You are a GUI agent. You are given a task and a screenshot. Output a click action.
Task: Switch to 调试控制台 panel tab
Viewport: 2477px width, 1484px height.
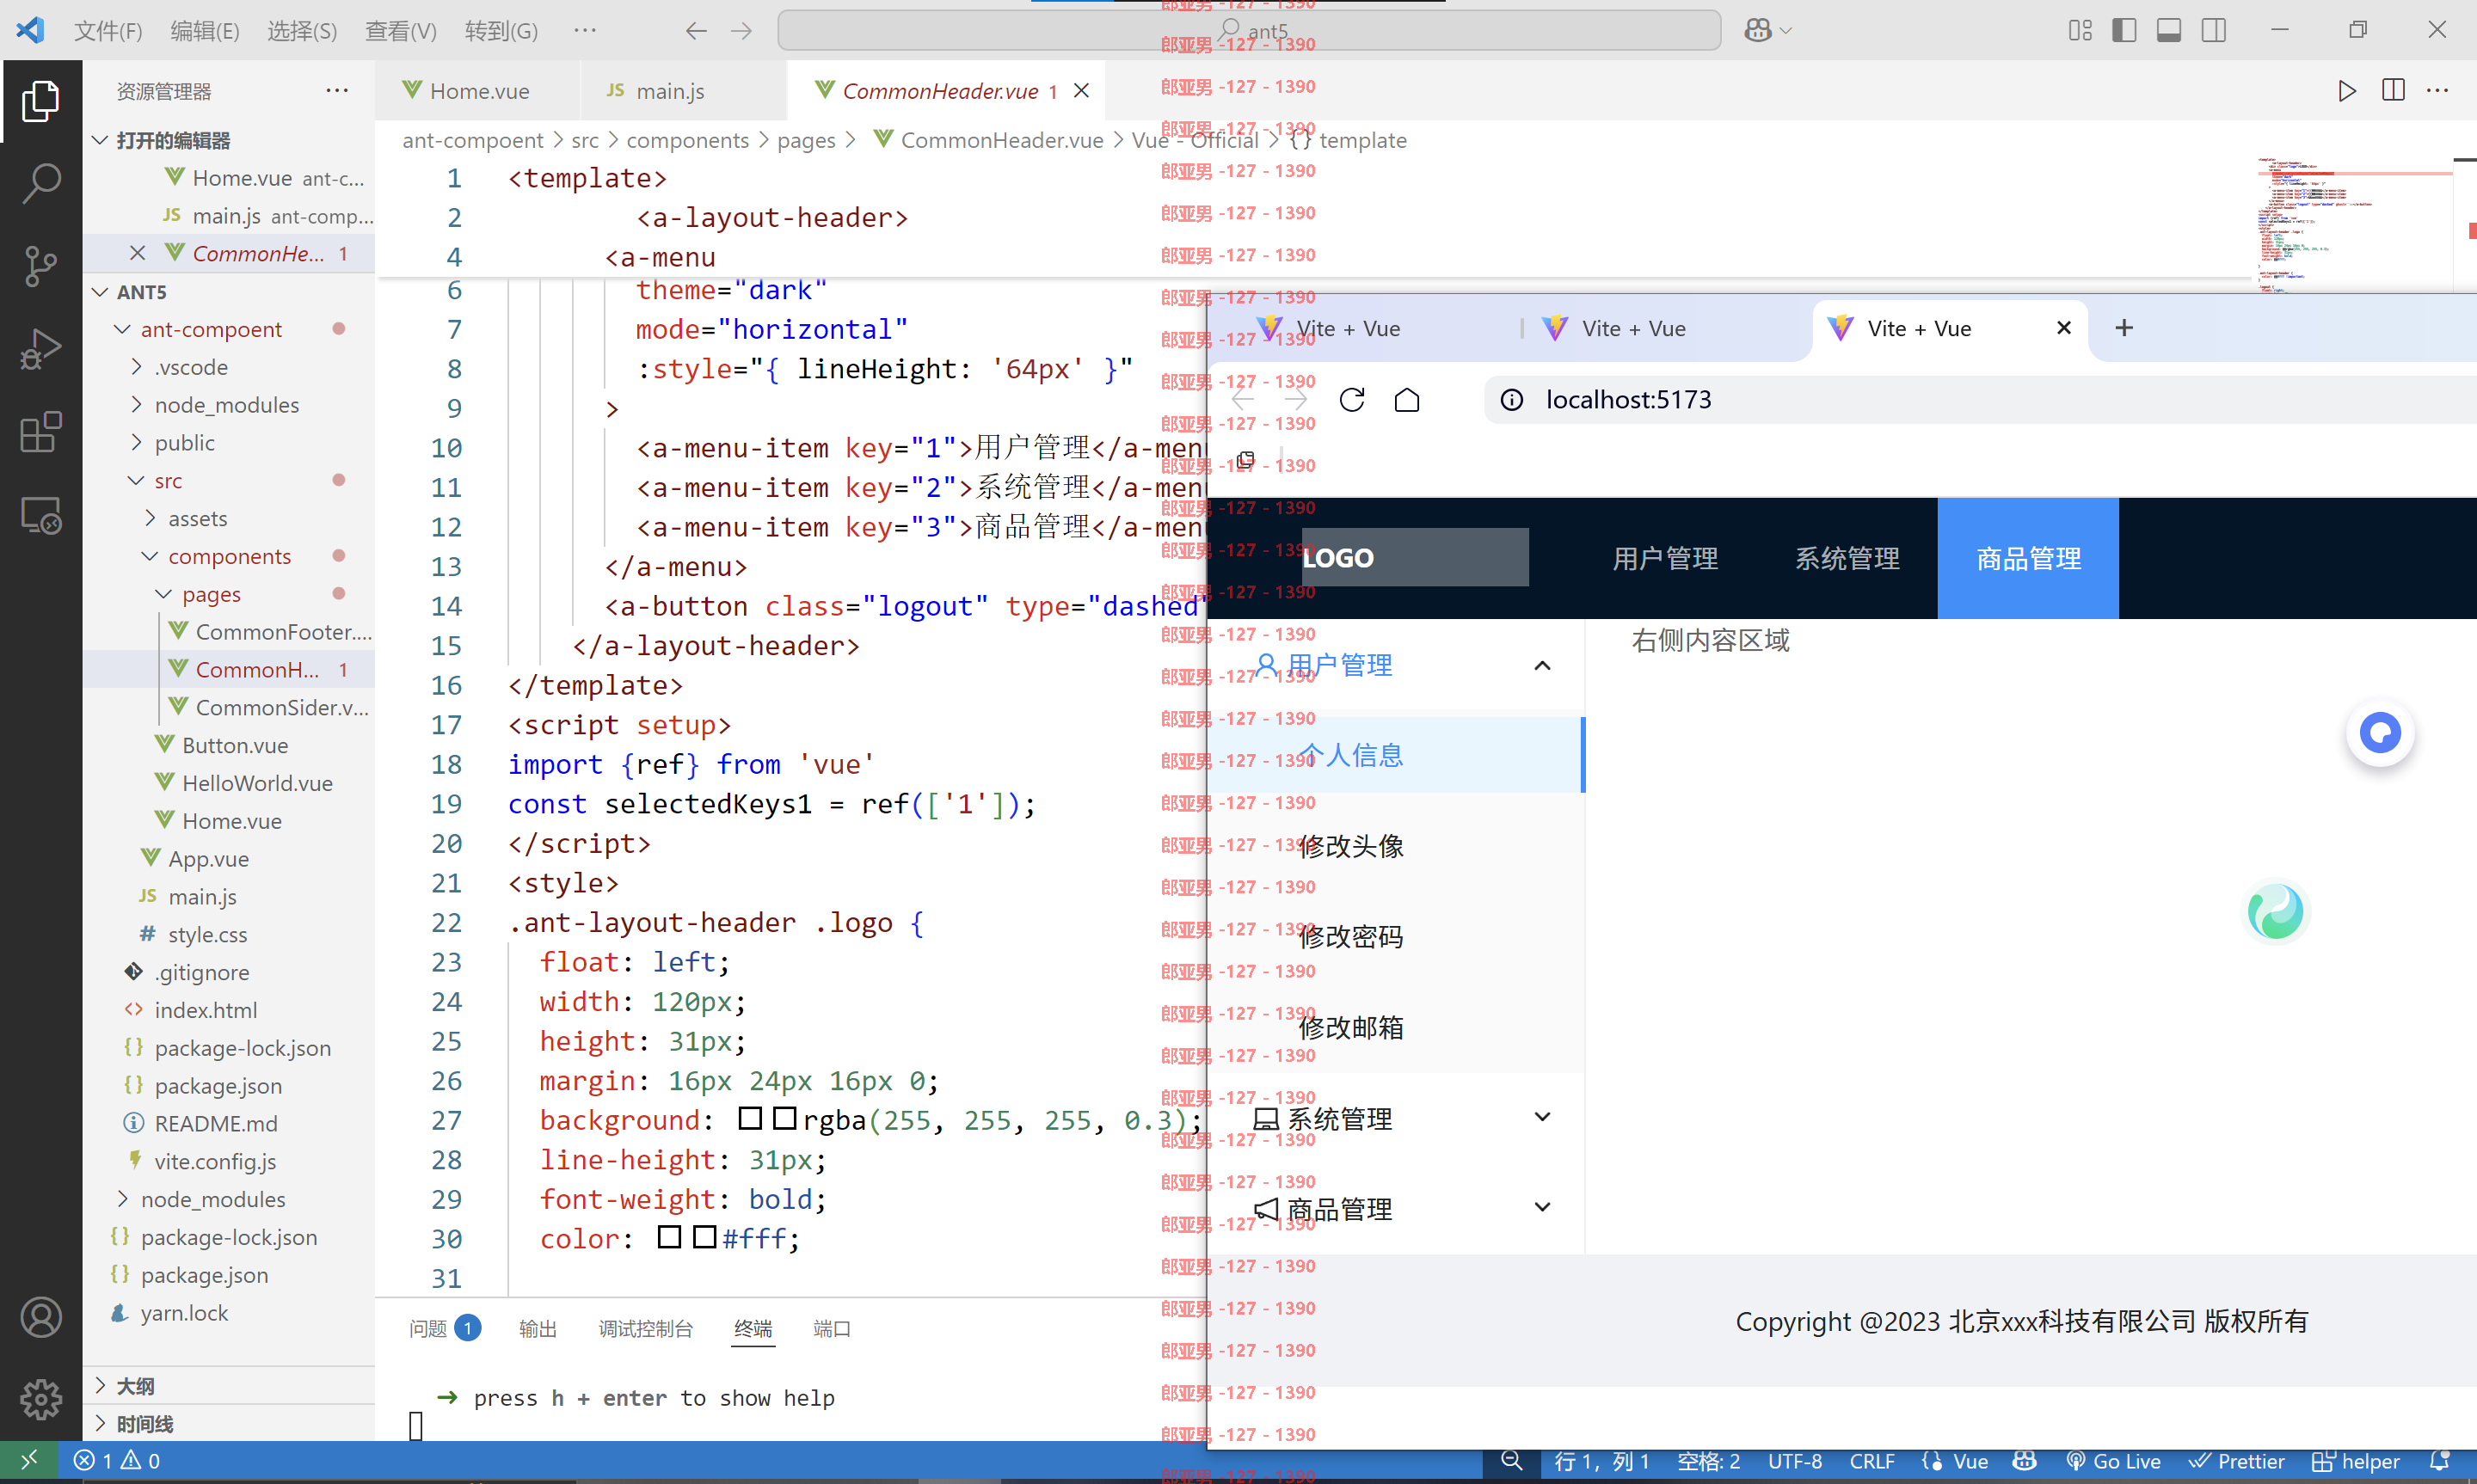coord(645,1328)
